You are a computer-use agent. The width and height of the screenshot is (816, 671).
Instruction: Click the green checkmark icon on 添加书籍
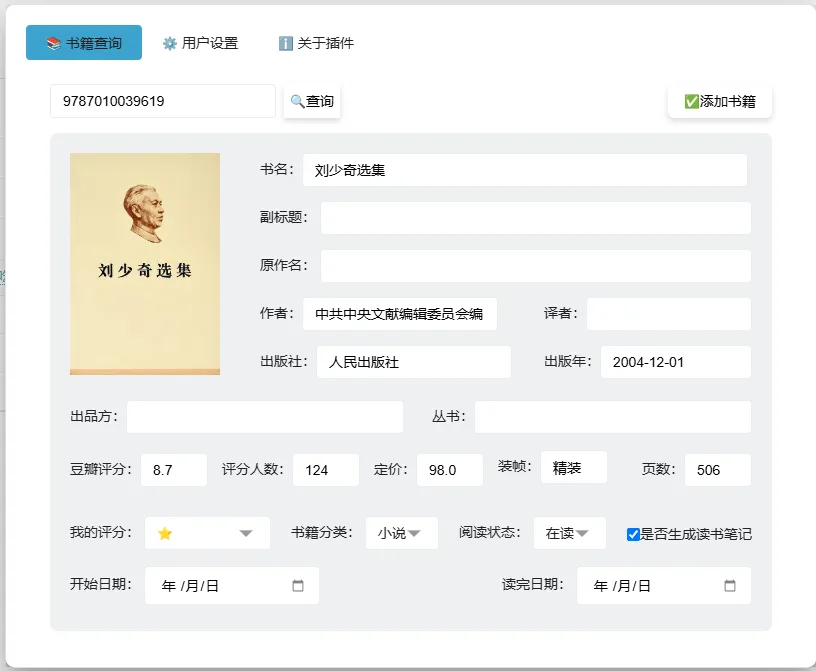(x=691, y=102)
